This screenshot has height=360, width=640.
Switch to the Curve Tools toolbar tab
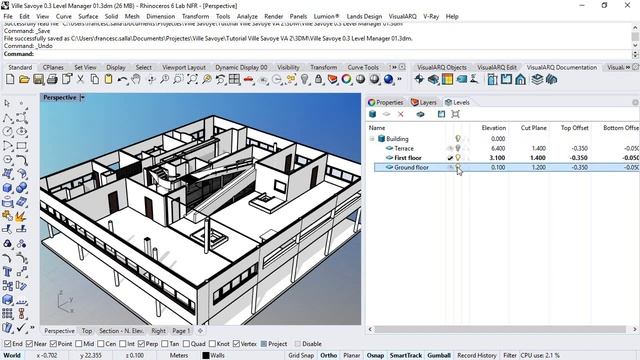(x=363, y=67)
